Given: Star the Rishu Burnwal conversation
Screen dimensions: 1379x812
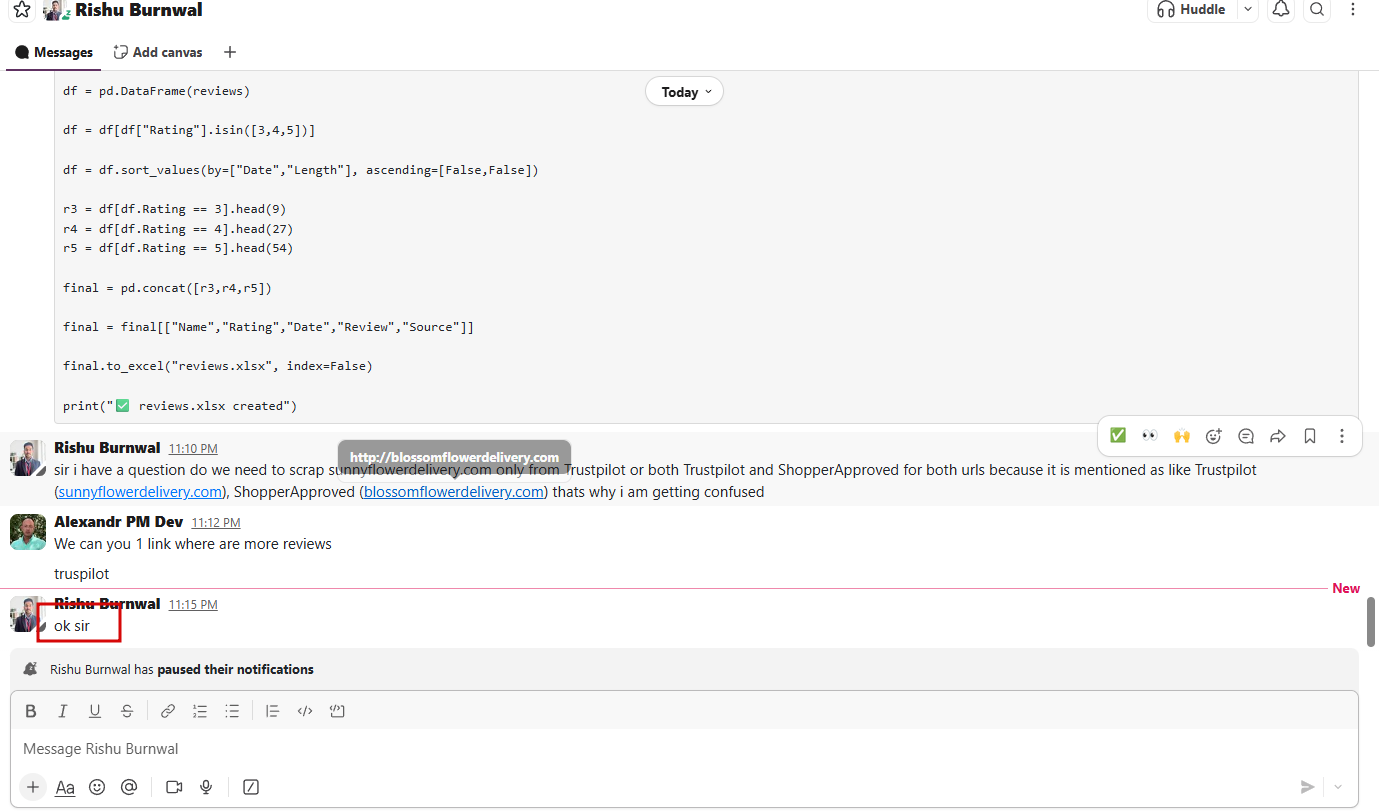Looking at the screenshot, I should (x=21, y=10).
